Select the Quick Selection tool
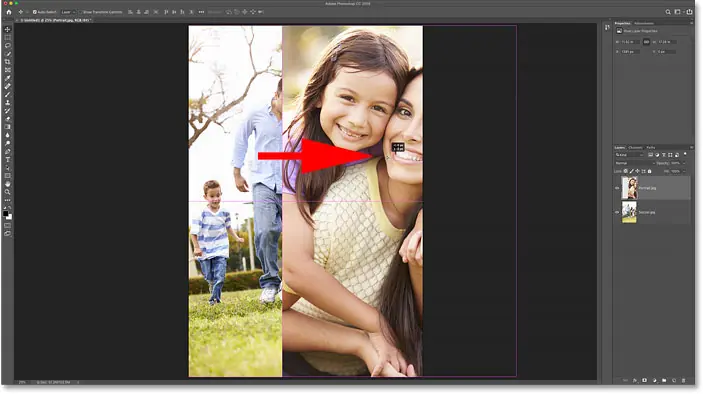Screen dimensions: 703x394 (x=8, y=54)
